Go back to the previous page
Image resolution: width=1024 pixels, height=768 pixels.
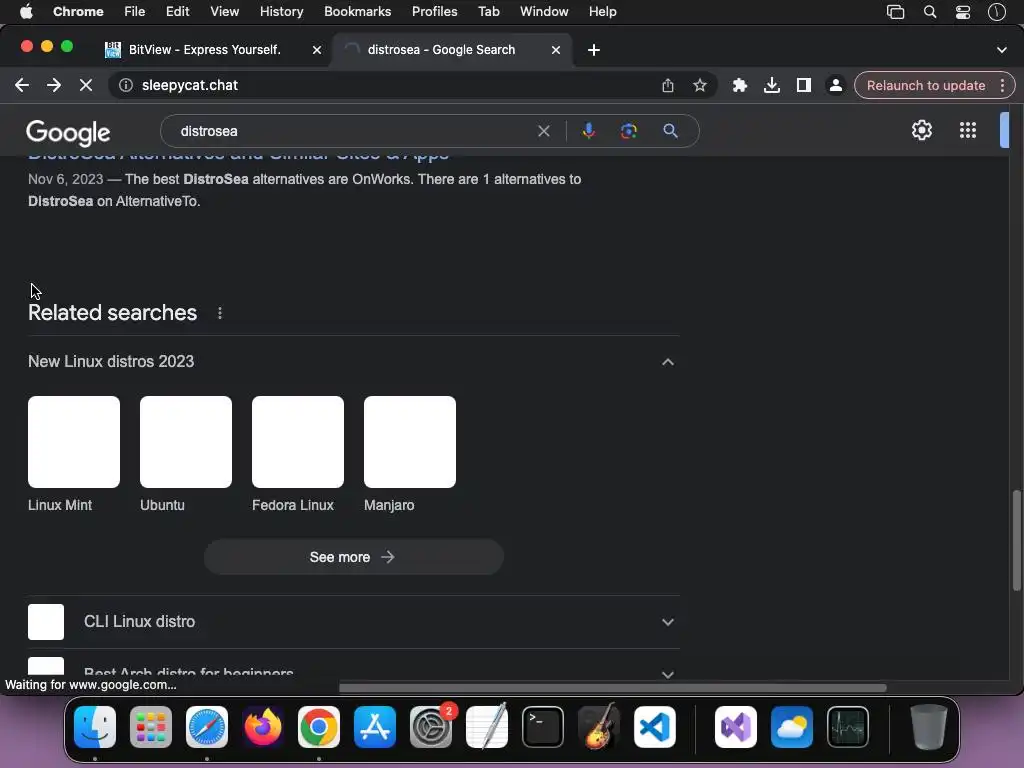(22, 86)
